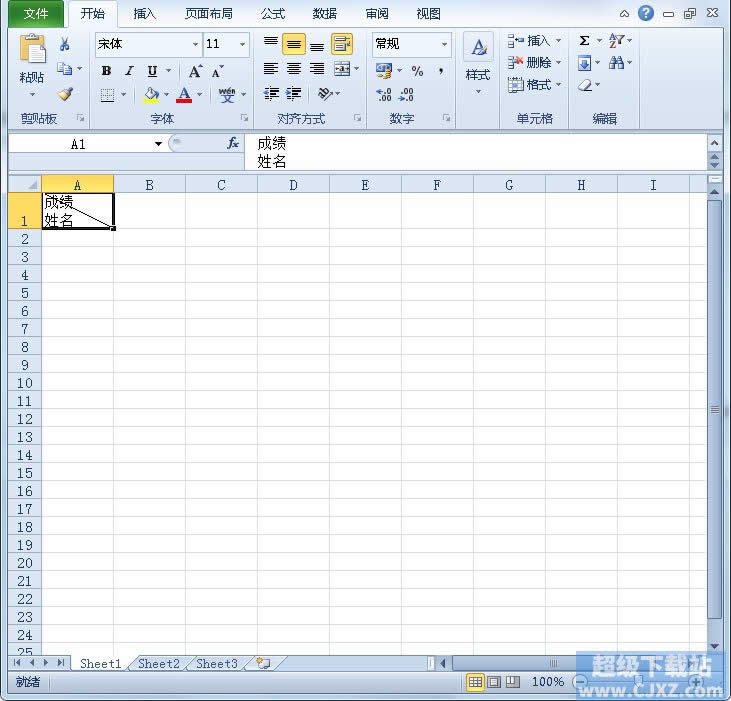This screenshot has width=731, height=701.
Task: Decrease indent
Action: point(271,94)
